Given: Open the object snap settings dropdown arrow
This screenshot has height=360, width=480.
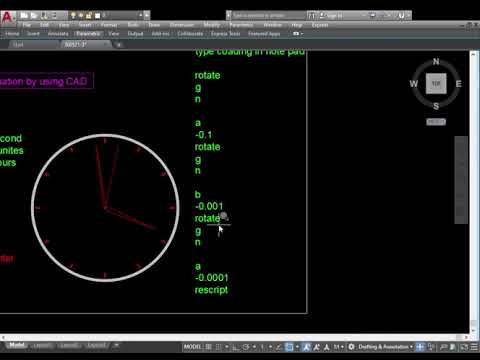Looking at the screenshot, I should click(x=298, y=347).
